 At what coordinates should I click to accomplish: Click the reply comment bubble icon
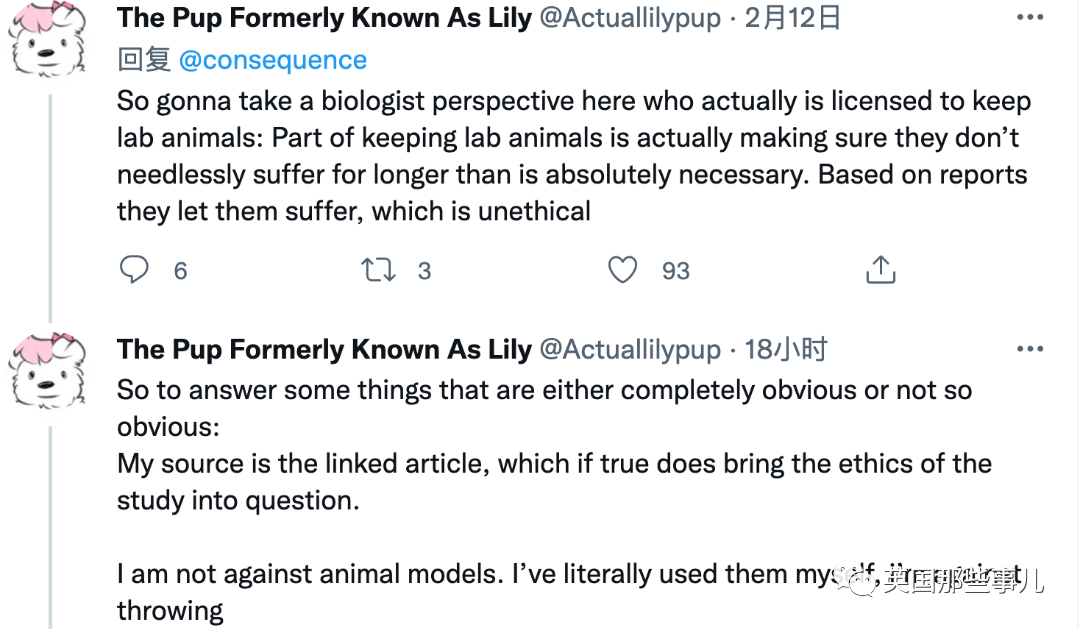pos(134,270)
